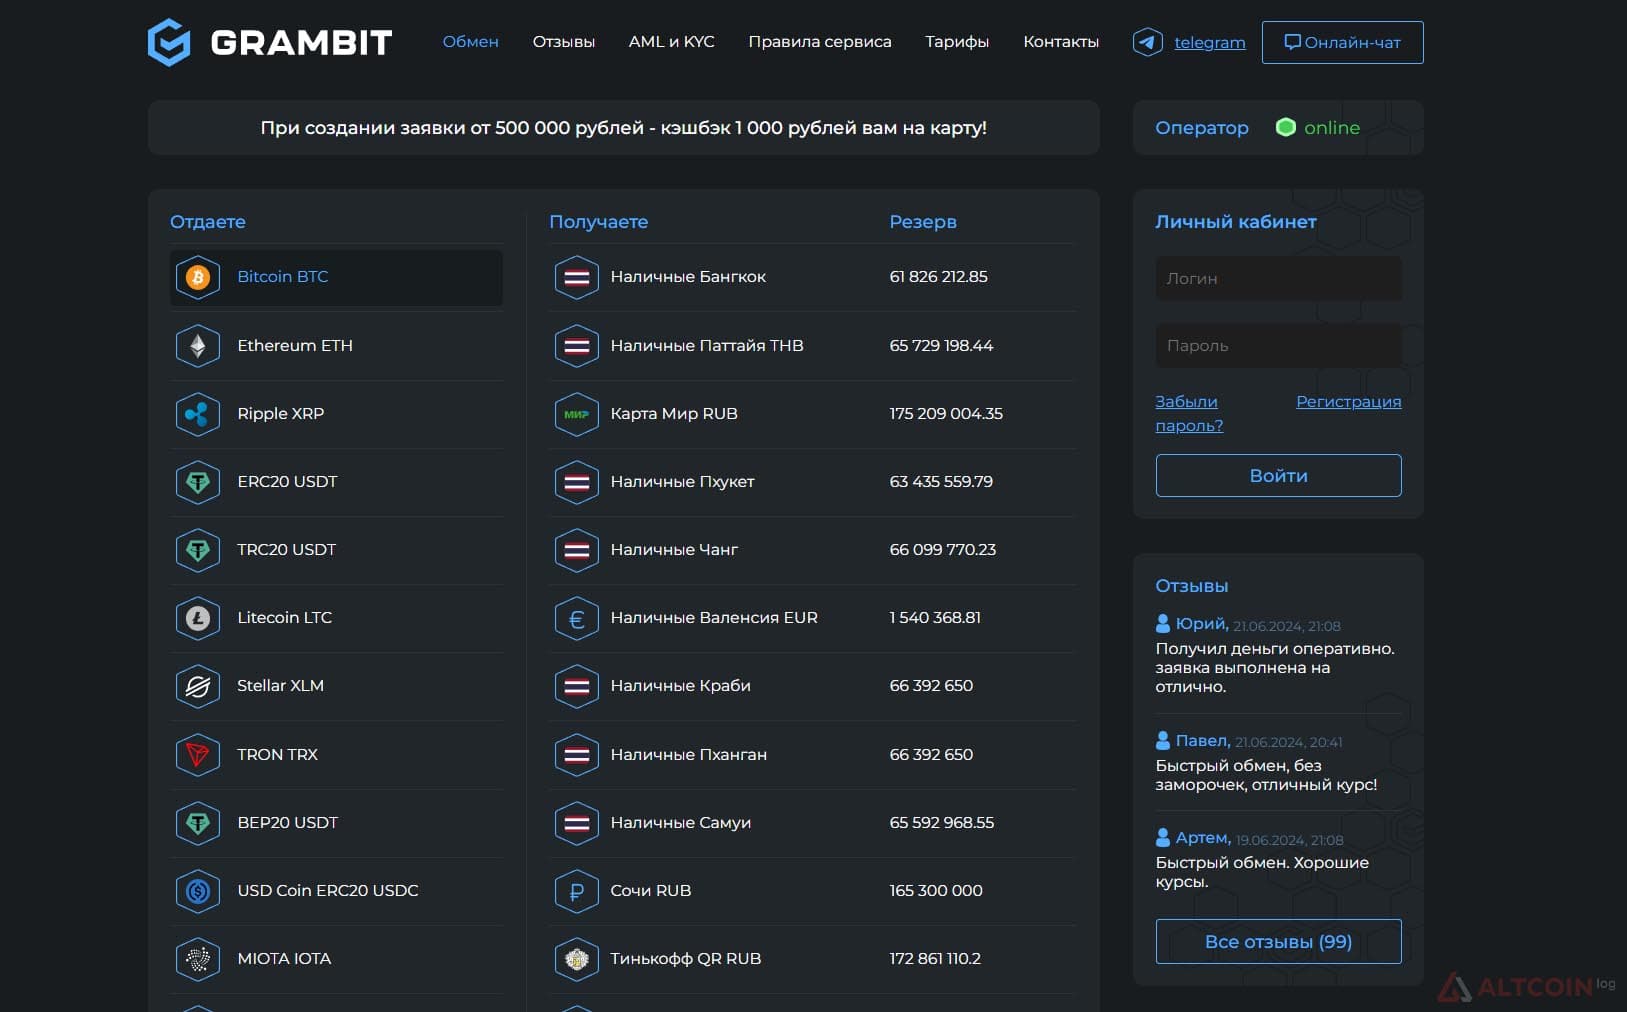
Task: Open the Отзывы menu item in header
Action: 564,41
